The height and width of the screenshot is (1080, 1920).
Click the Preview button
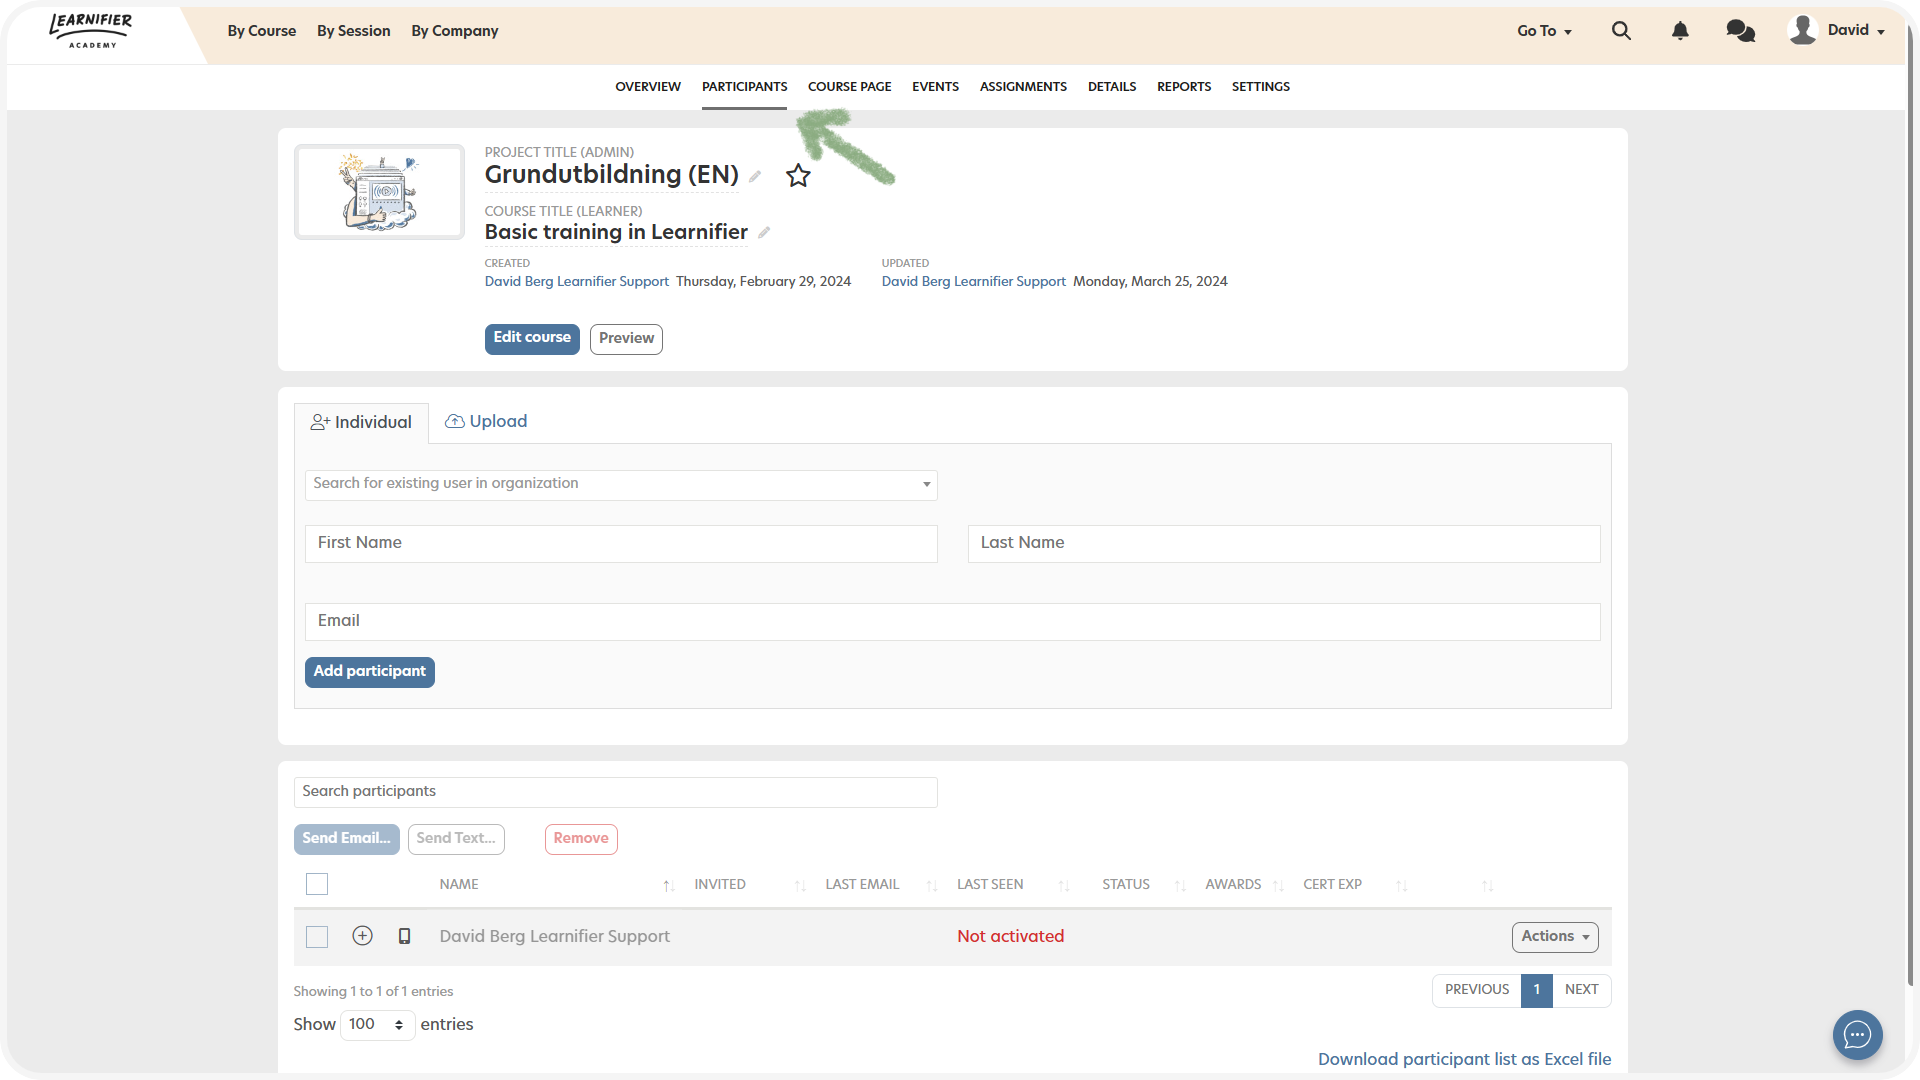[626, 339]
